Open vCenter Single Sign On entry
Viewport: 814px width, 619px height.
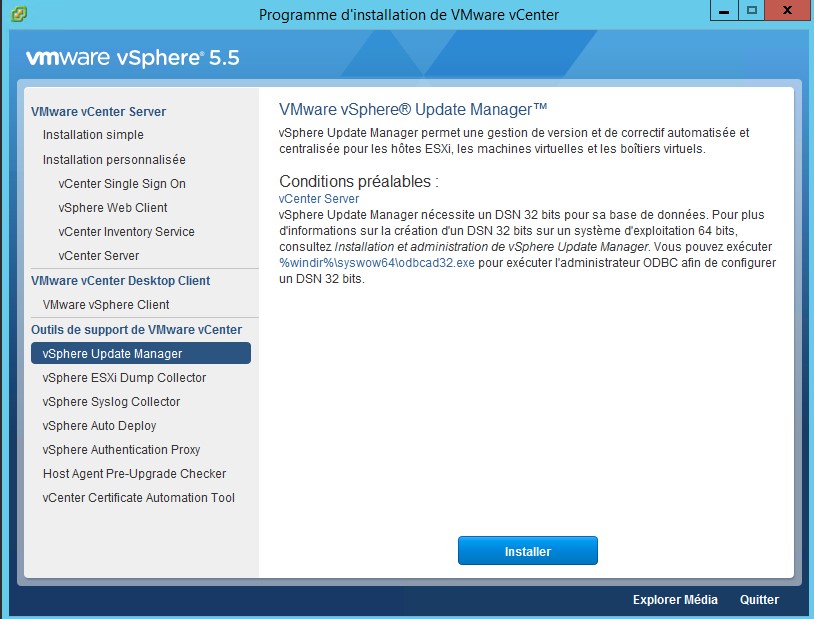coord(122,184)
